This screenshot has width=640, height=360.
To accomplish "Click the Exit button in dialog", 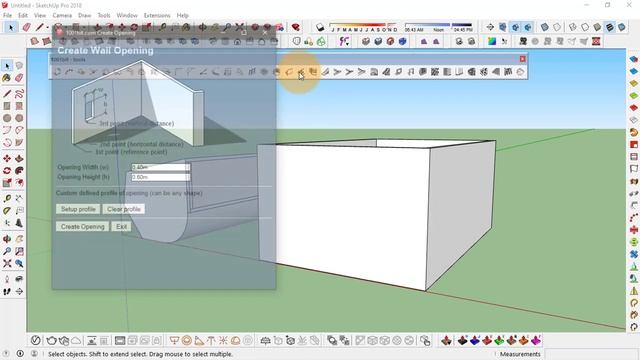I will 121,227.
